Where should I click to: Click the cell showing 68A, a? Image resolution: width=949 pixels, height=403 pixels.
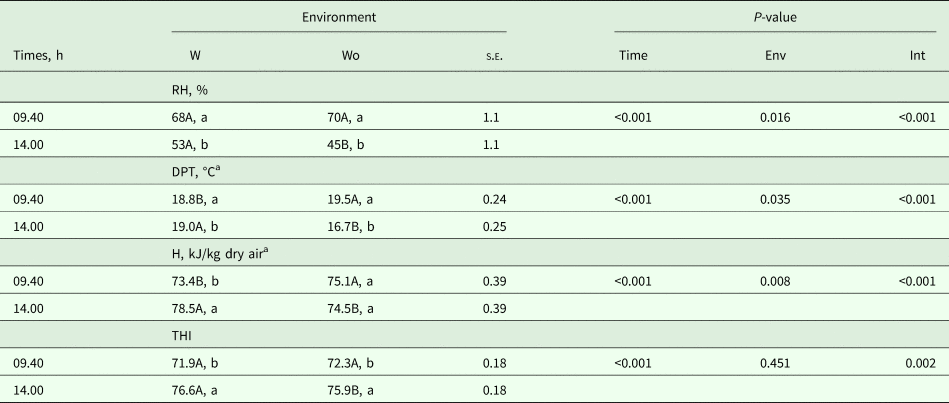192,118
